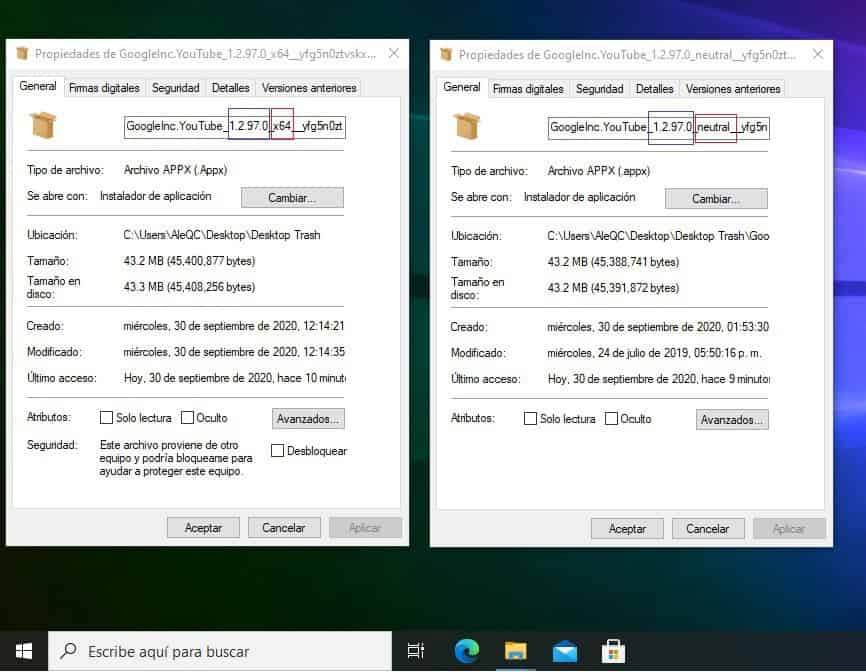
Task: Switch to Seguridad tab in neutral window
Action: (600, 89)
